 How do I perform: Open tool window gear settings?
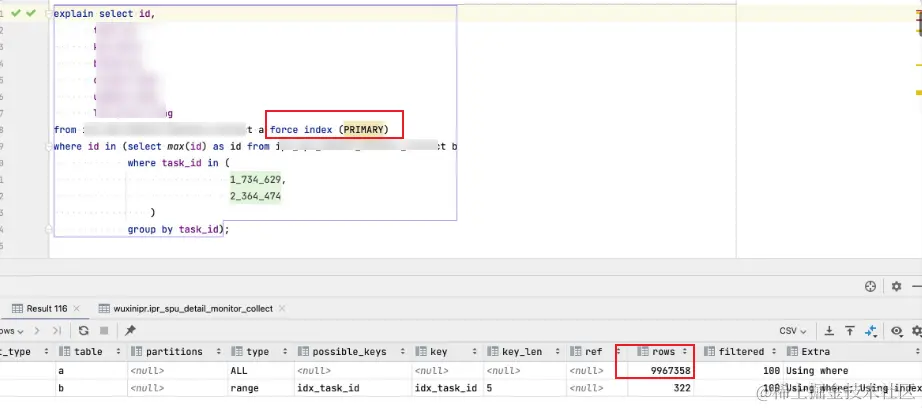(x=896, y=286)
